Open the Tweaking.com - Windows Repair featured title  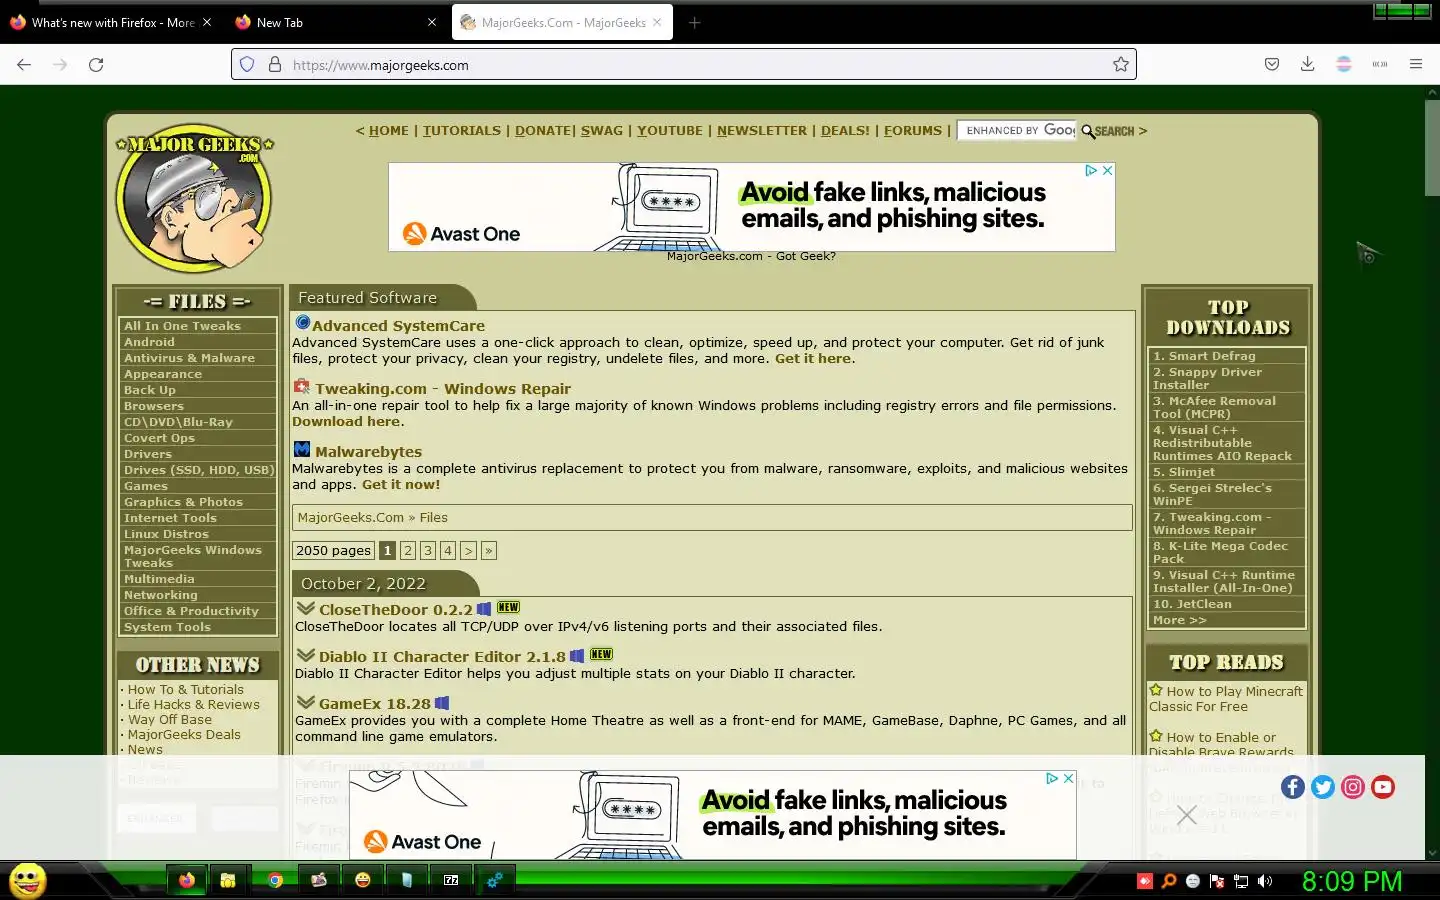[x=443, y=389]
